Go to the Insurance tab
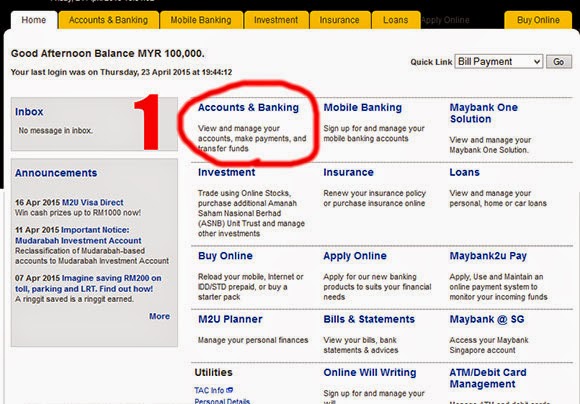Image resolution: width=580 pixels, height=404 pixels. coord(340,20)
